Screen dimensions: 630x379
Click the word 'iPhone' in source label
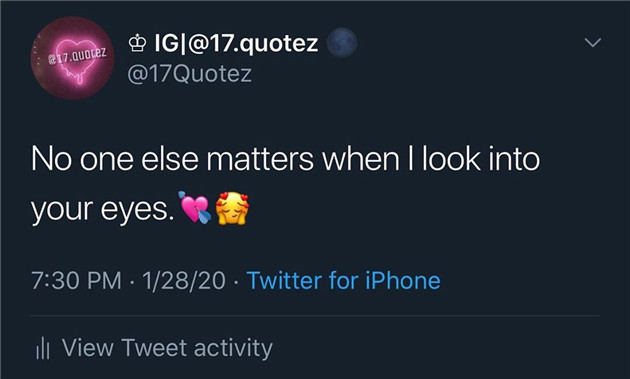pos(403,280)
